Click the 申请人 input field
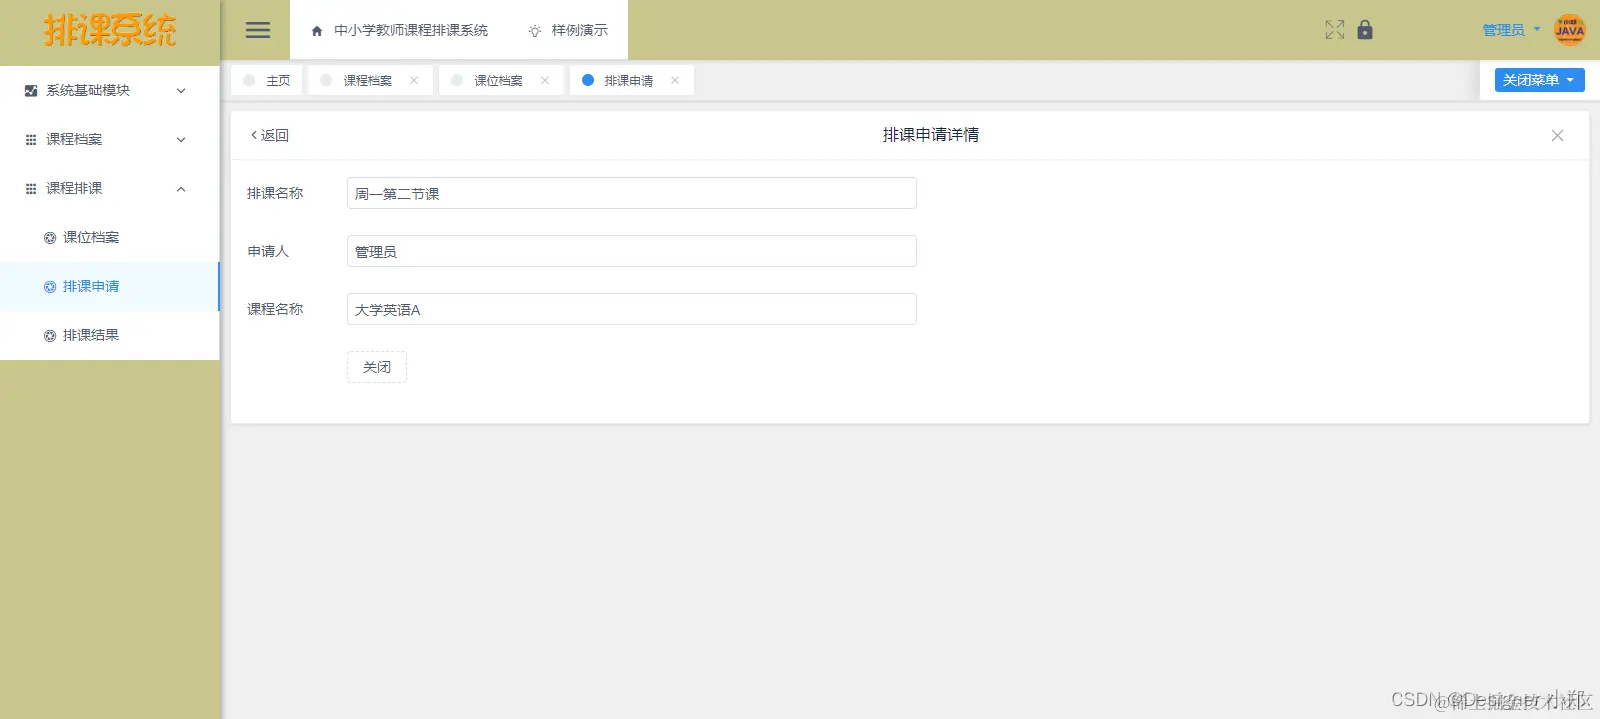Viewport: 1600px width, 719px height. tap(632, 251)
